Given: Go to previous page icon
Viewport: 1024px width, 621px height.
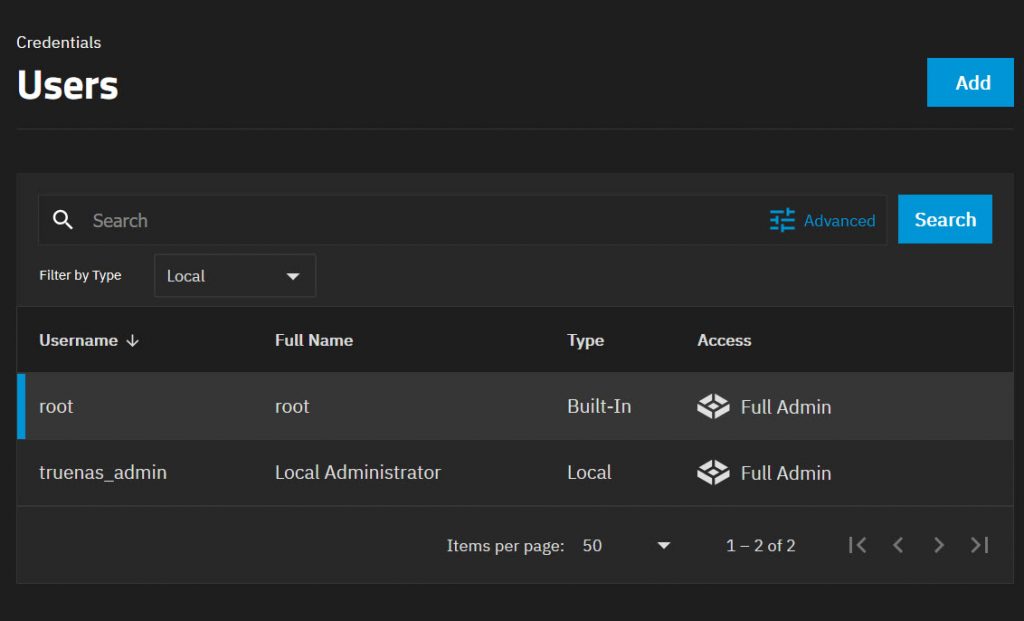Looking at the screenshot, I should click(898, 545).
